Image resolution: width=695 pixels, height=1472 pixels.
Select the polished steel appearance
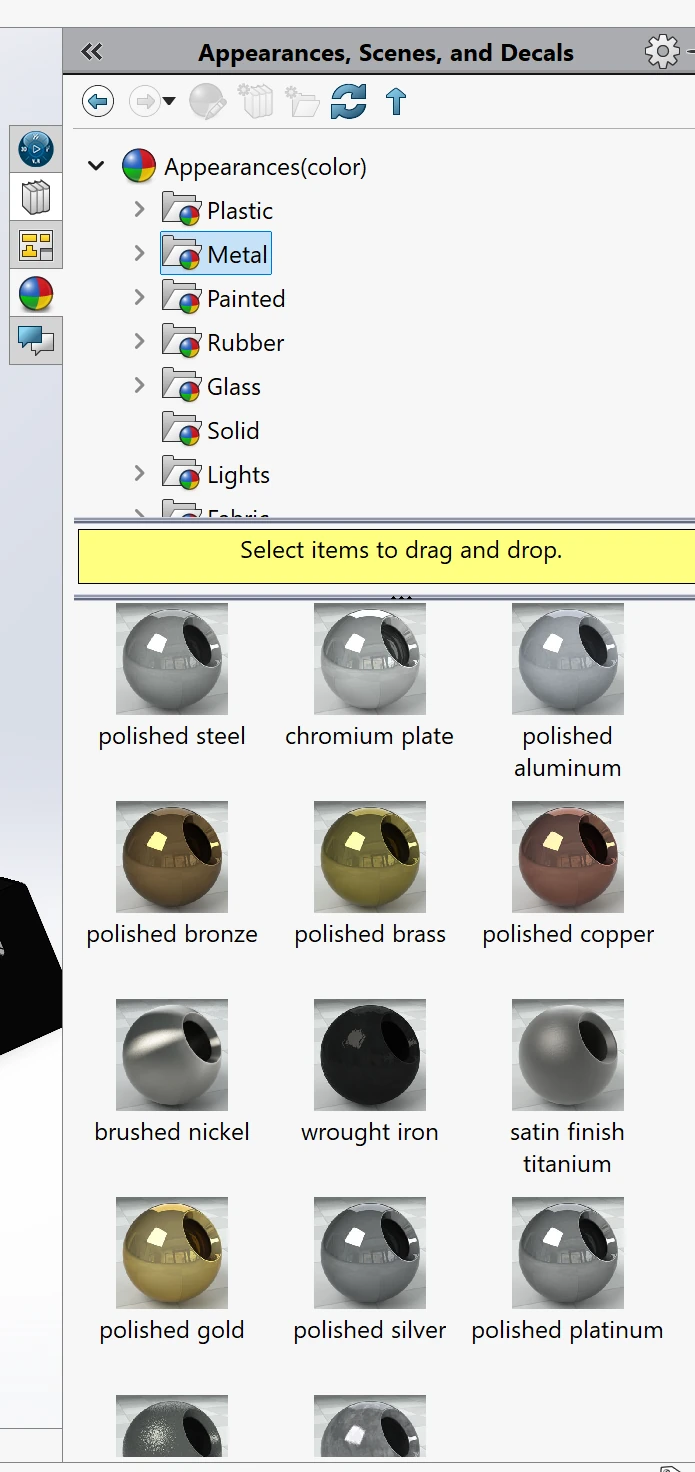point(172,658)
